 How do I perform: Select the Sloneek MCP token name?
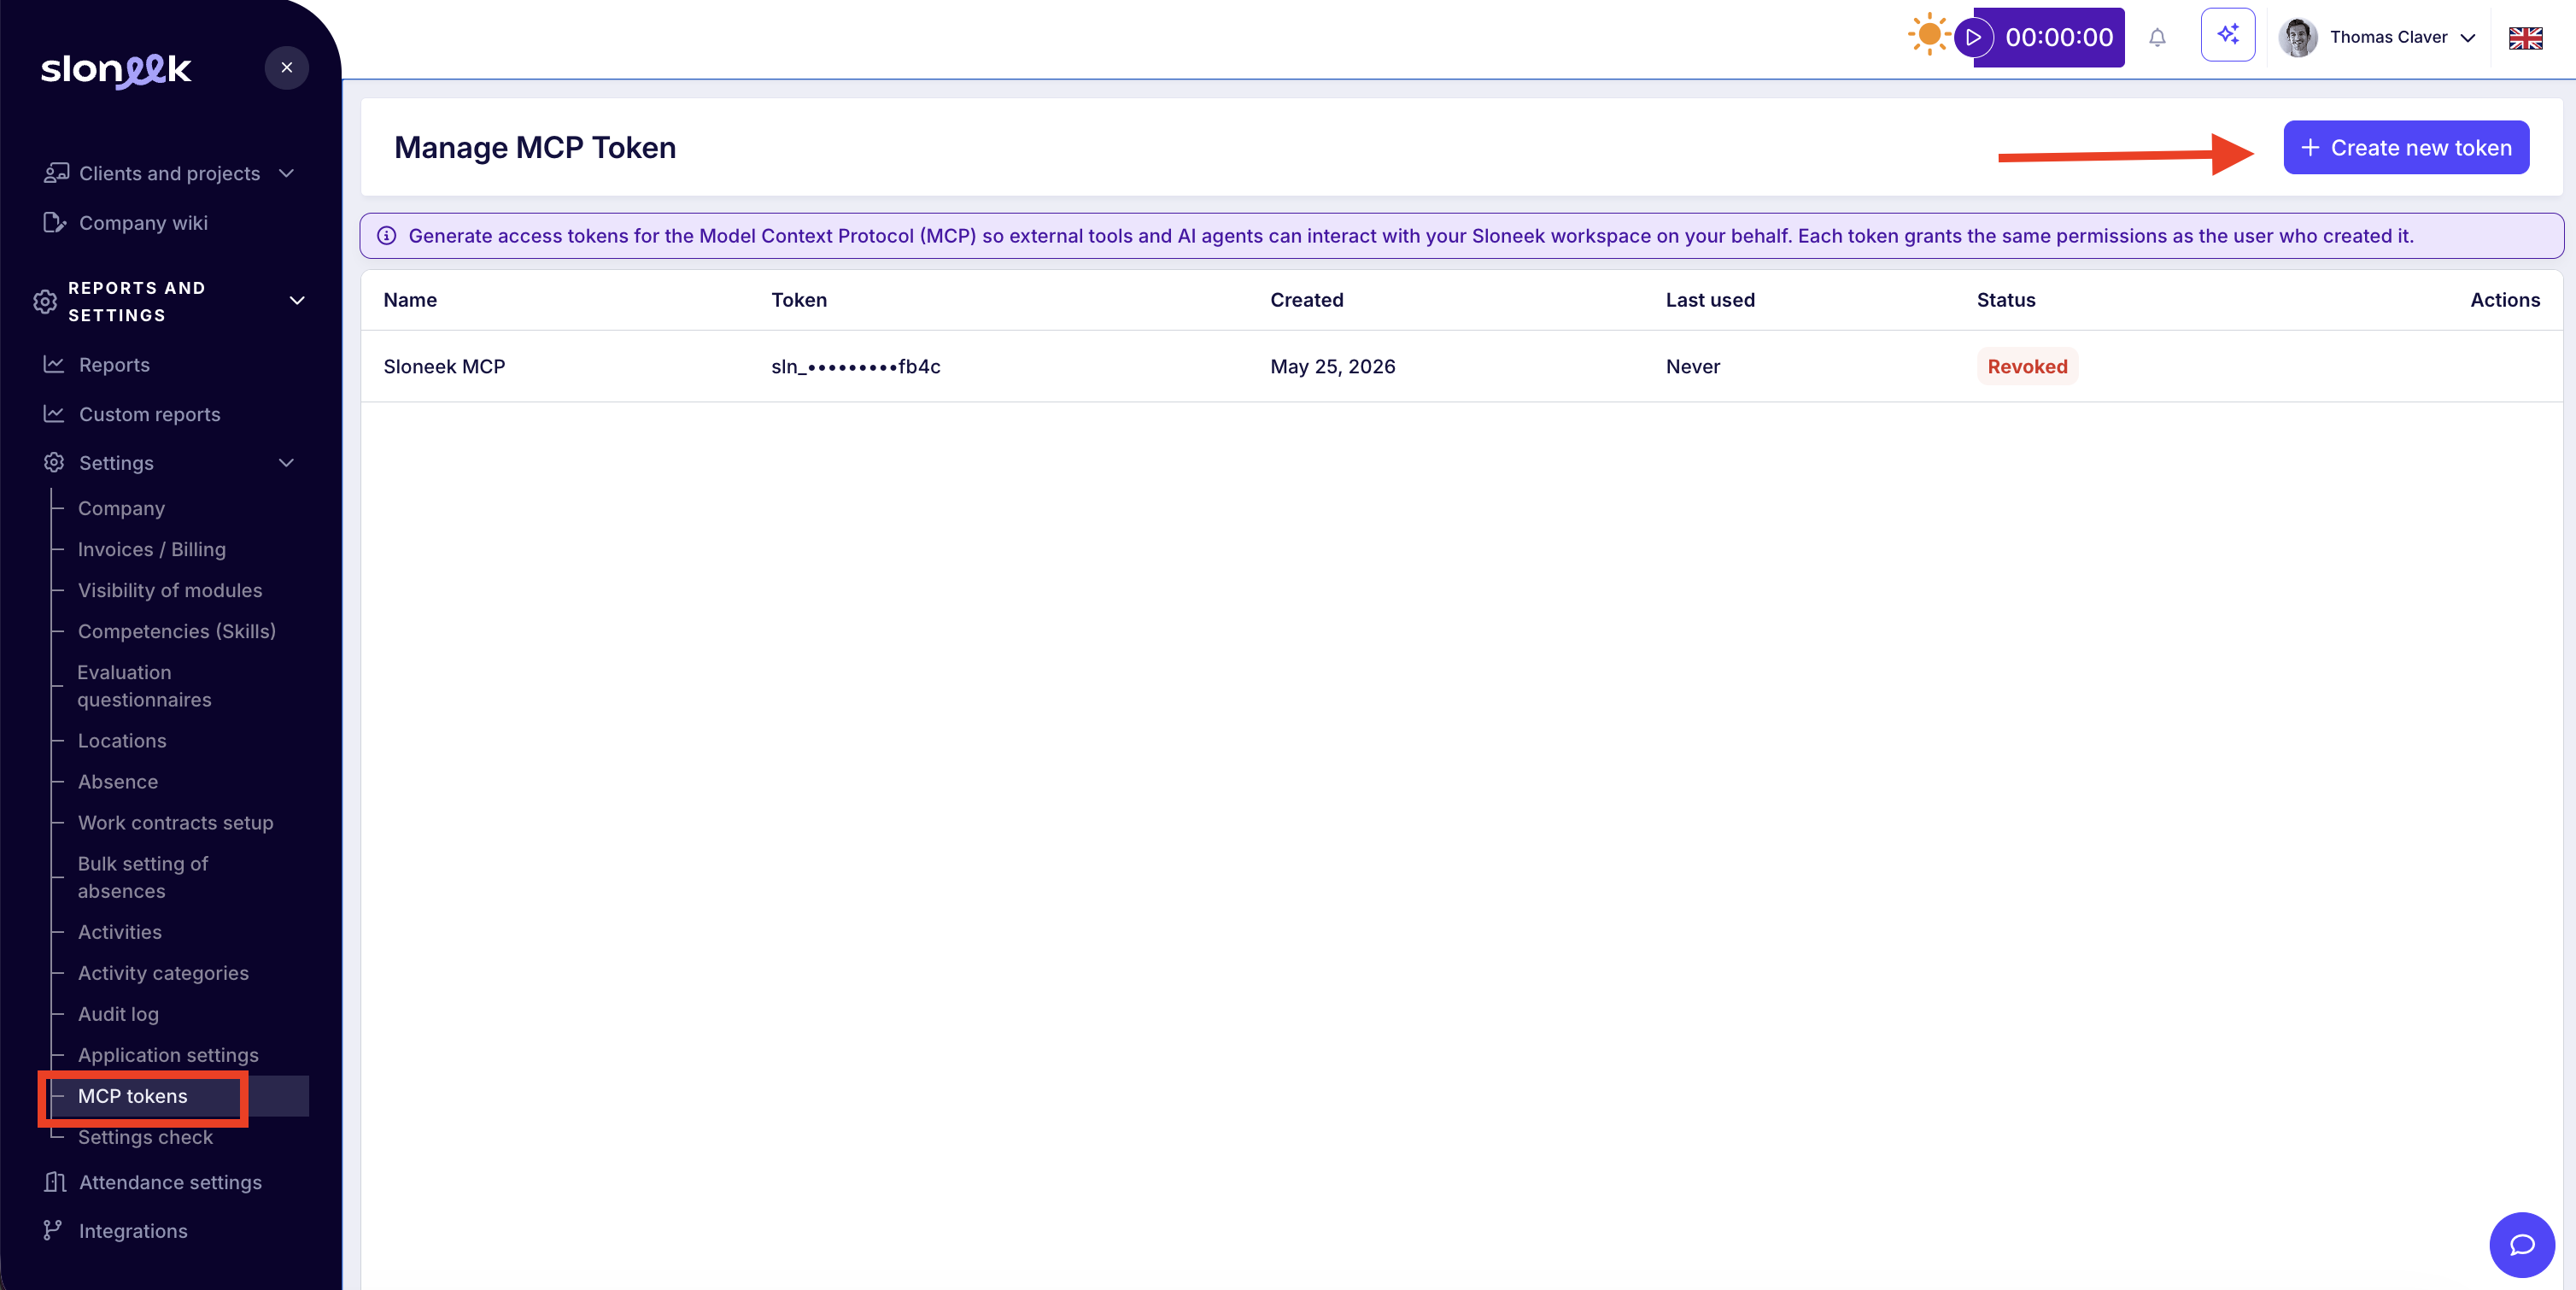tap(444, 366)
